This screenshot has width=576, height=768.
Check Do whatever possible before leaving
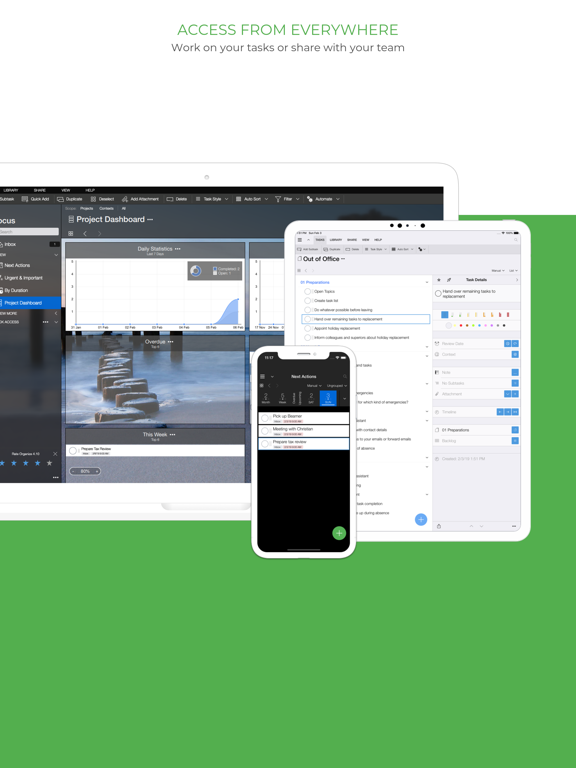point(308,310)
